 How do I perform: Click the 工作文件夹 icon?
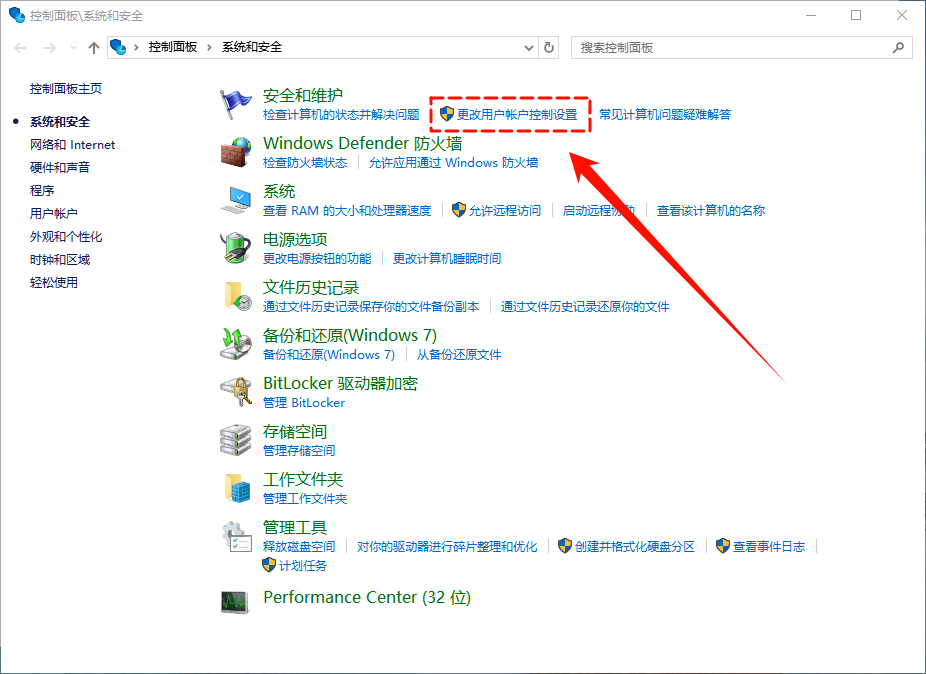click(237, 488)
